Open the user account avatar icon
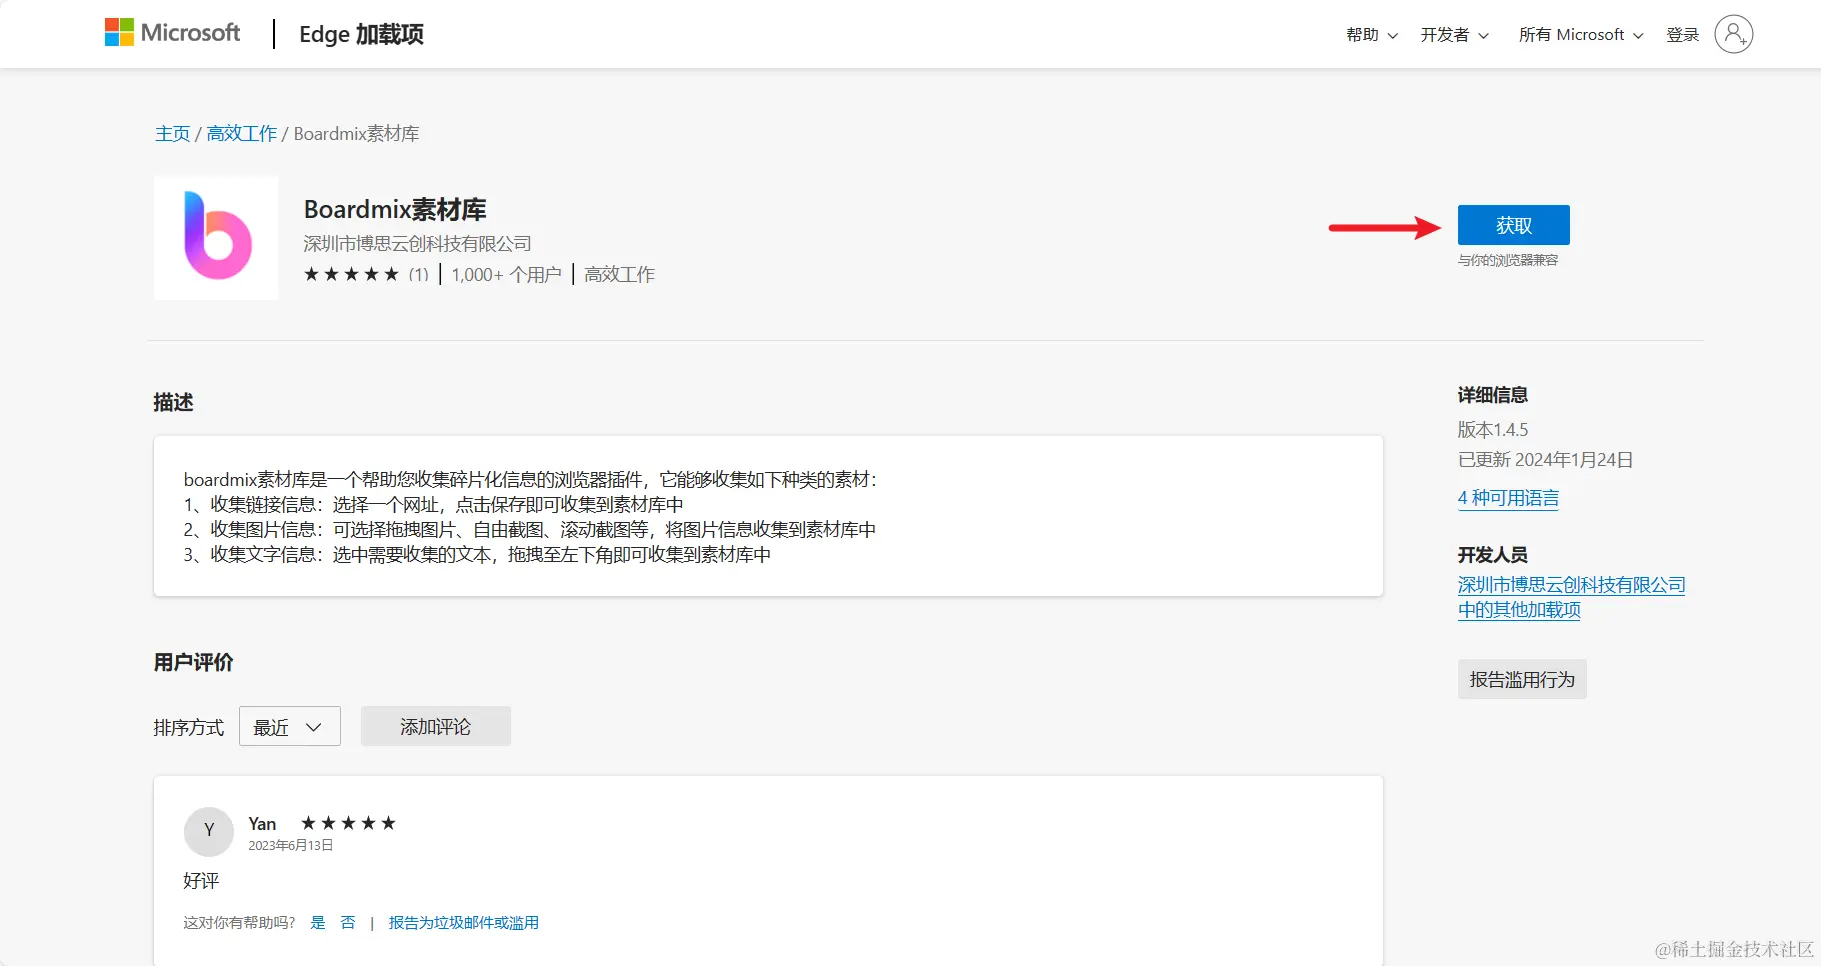 pyautogui.click(x=1733, y=34)
